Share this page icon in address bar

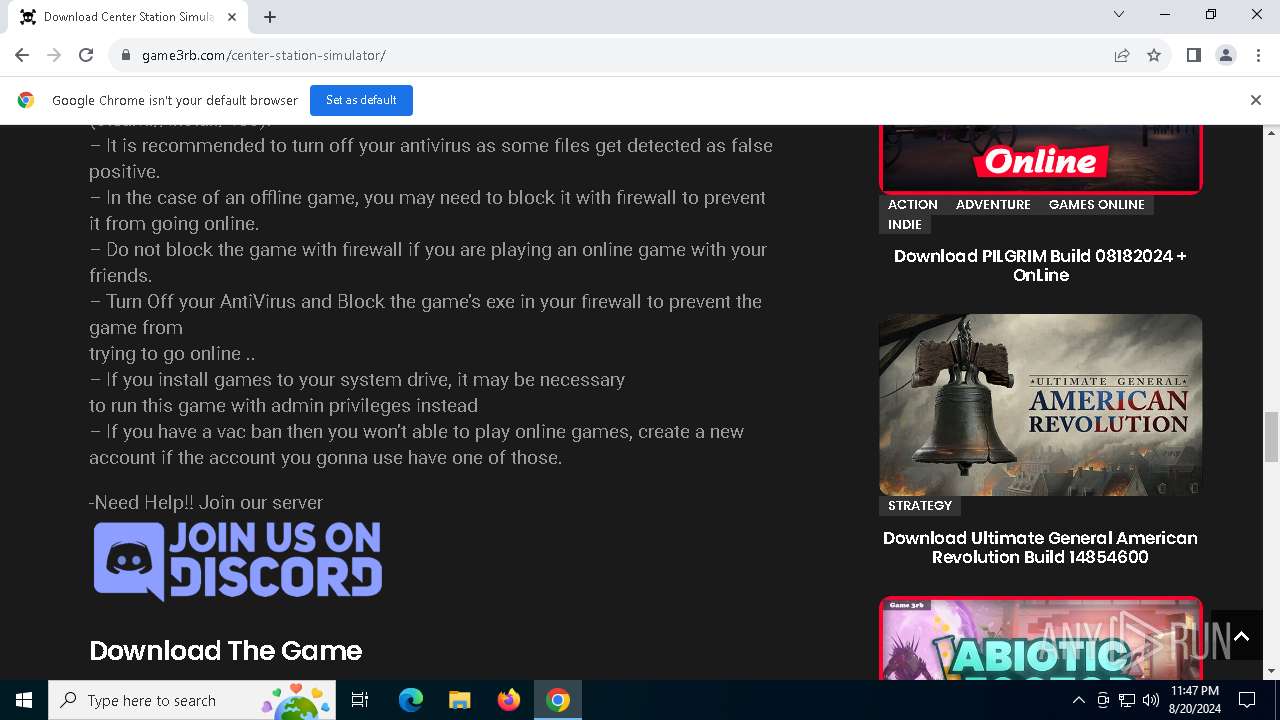tap(1122, 55)
